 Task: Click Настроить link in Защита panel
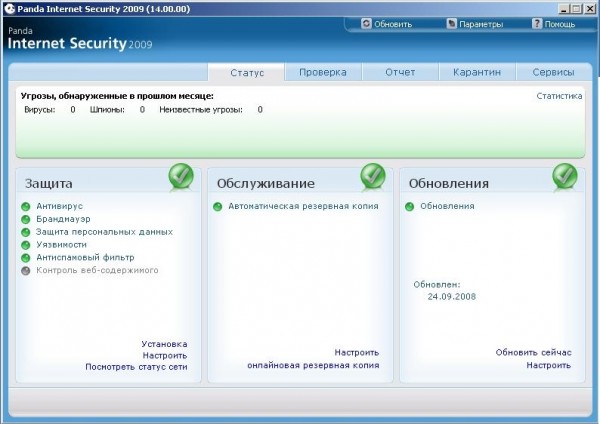(x=165, y=356)
